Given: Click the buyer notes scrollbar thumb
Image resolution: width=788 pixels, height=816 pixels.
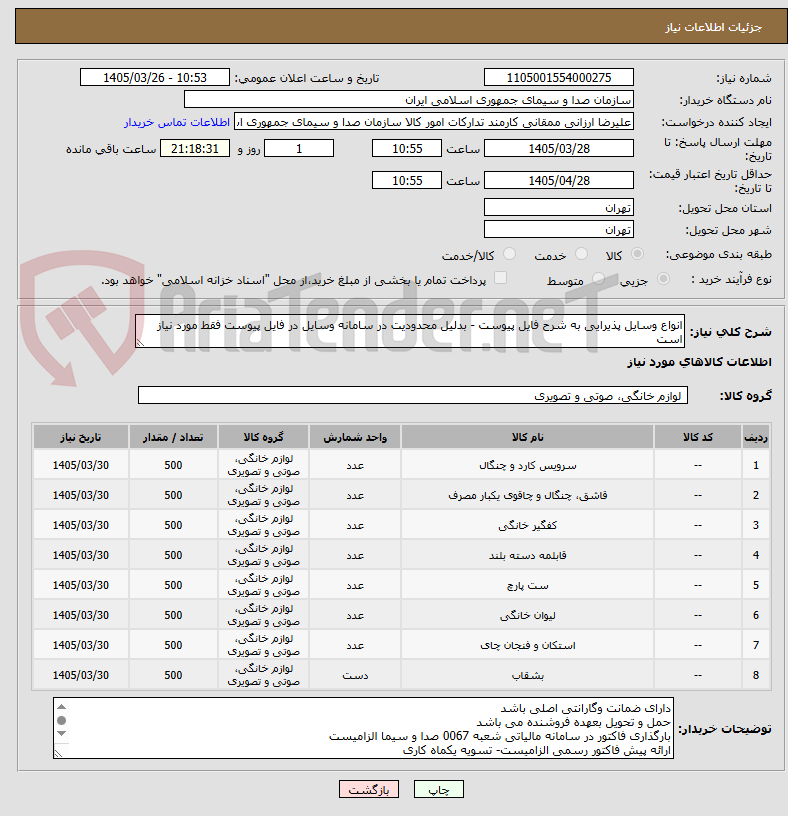Looking at the screenshot, I should click(61, 720).
